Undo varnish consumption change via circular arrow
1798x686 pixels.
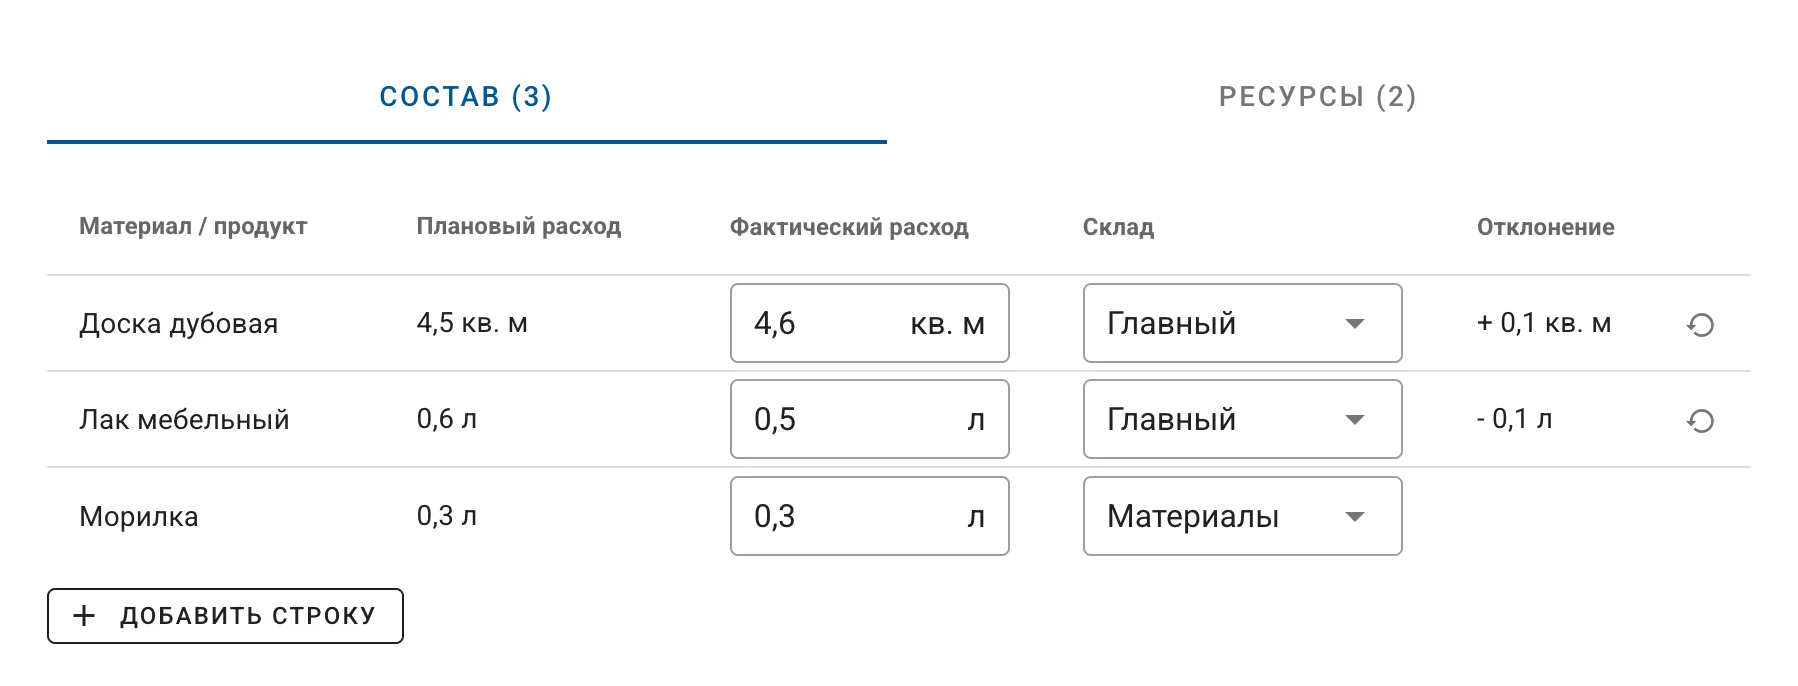(1703, 419)
